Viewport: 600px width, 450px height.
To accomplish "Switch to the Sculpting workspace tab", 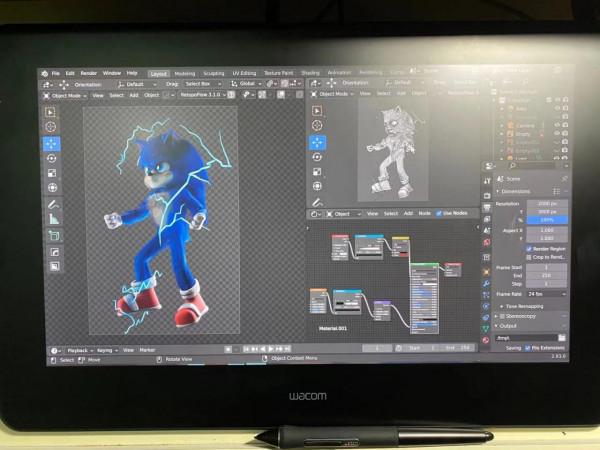I will click(x=214, y=73).
